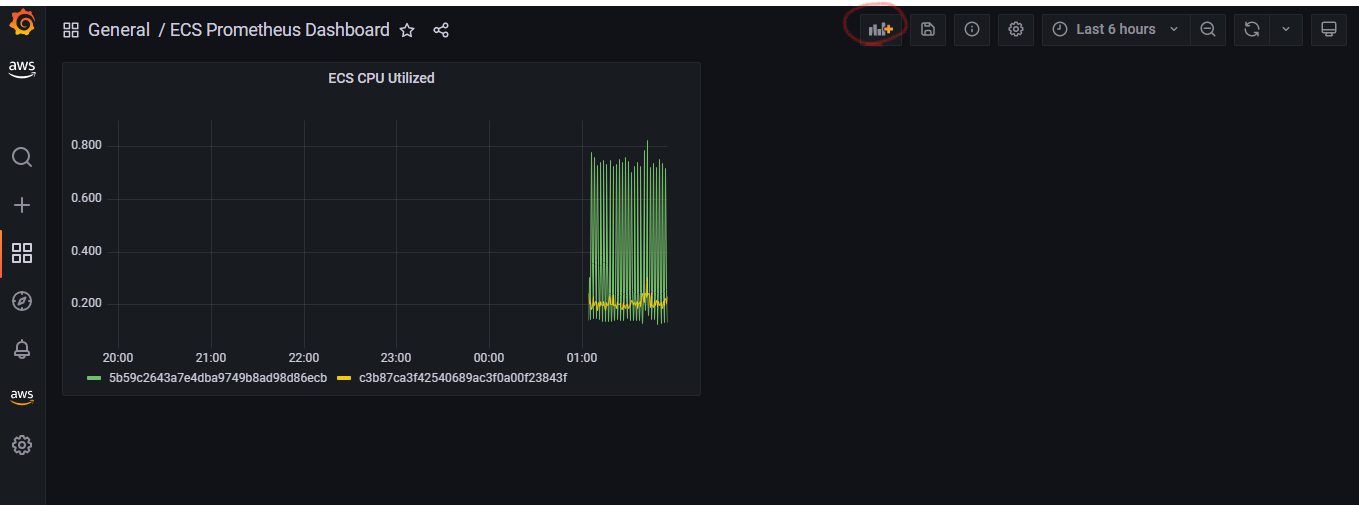Open the ECS CPU Utilized panel title menu
1359x505 pixels.
pos(381,77)
